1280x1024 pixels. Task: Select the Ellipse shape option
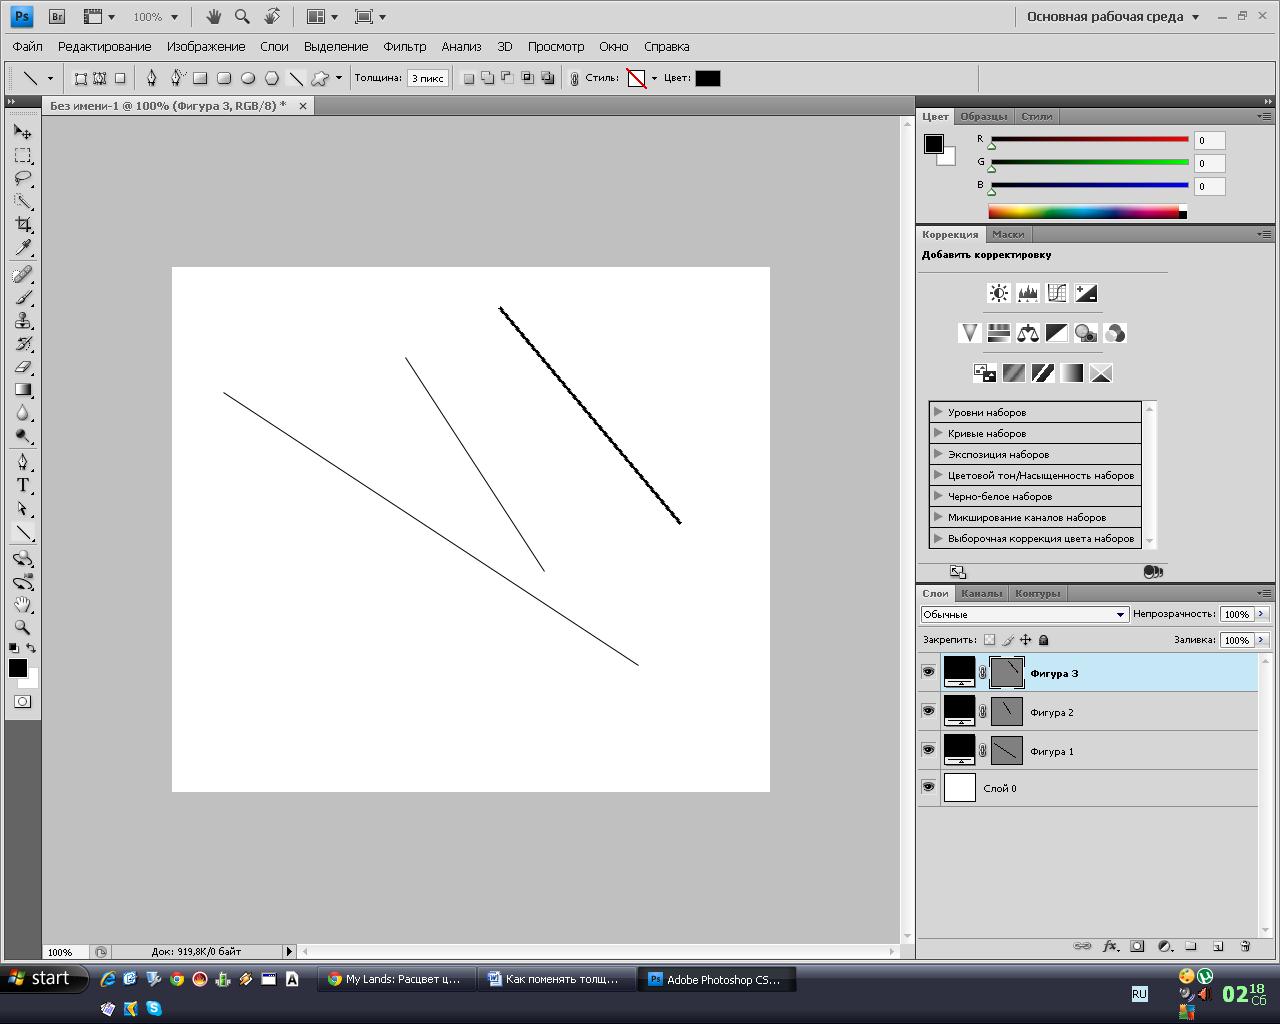tap(248, 78)
